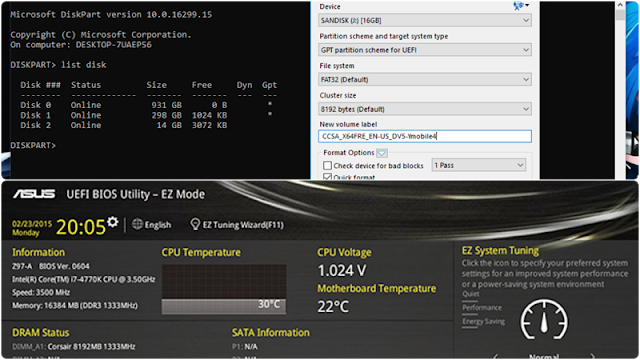Click the DISKPART> prompt at the bottom
This screenshot has width=640, height=360.
(33, 145)
